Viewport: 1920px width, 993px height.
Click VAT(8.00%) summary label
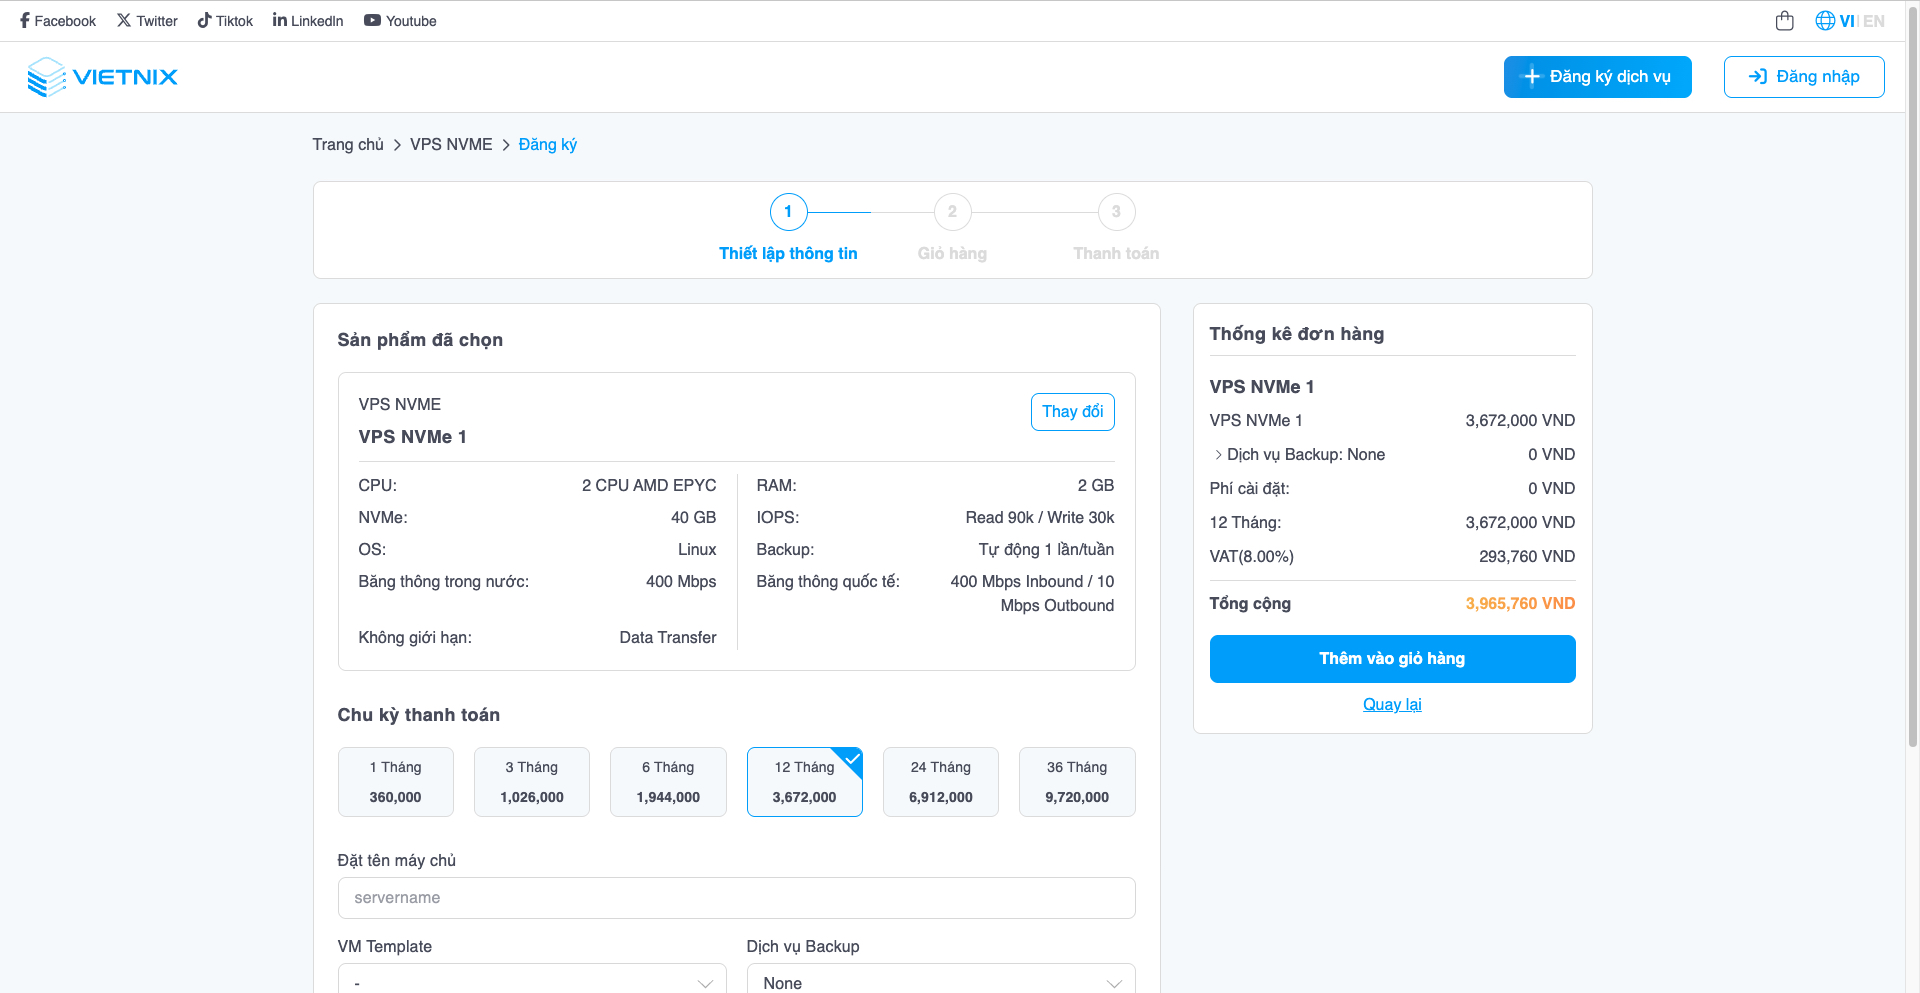point(1252,557)
